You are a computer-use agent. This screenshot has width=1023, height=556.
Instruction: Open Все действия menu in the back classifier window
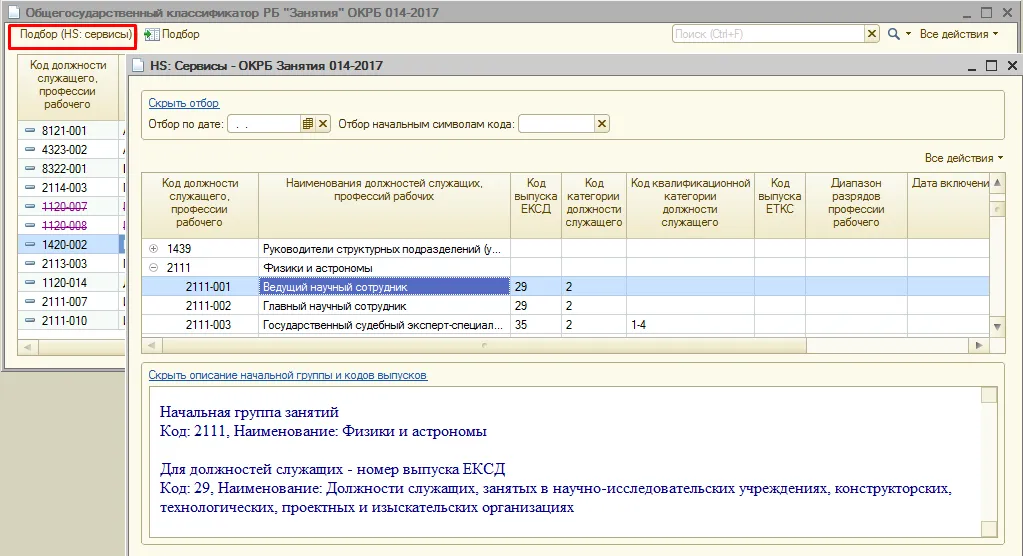click(959, 34)
